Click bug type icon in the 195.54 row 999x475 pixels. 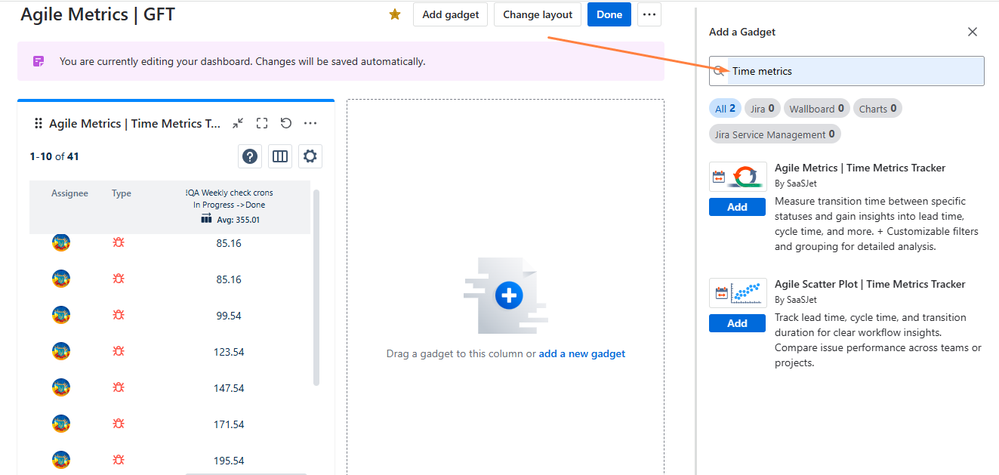[x=118, y=460]
